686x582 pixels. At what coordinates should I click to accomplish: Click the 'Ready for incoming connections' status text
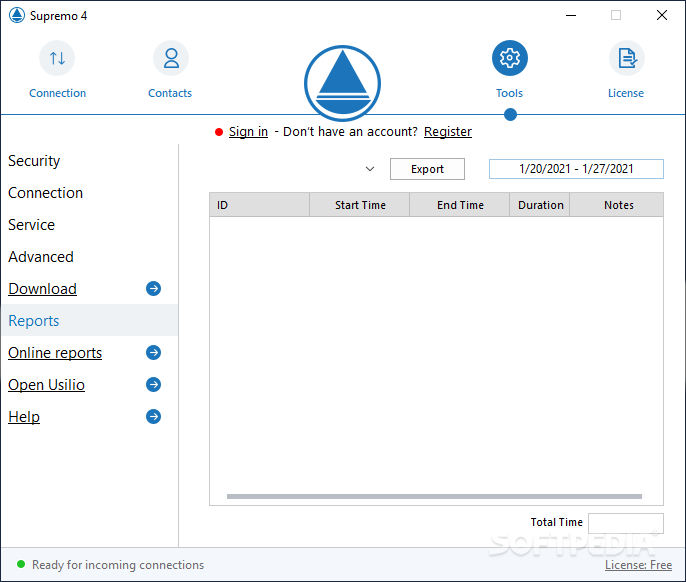[118, 565]
